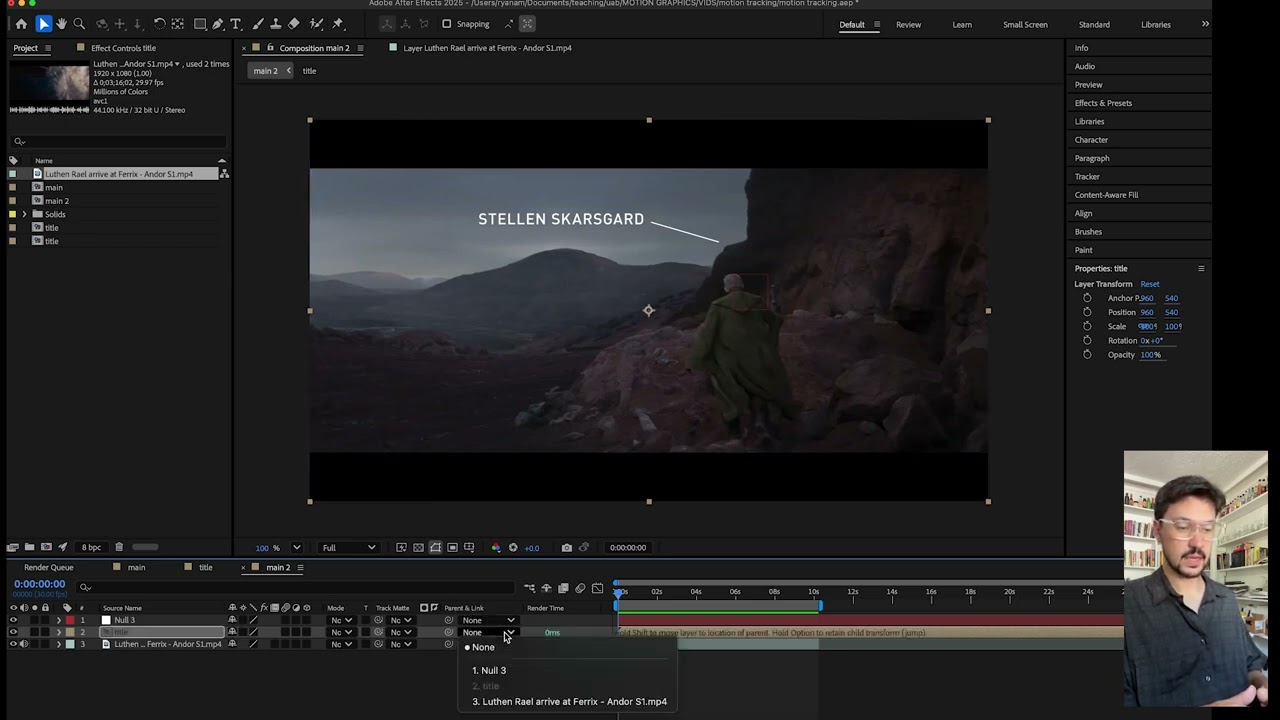Image resolution: width=1280 pixels, height=720 pixels.
Task: Open the Full resolution dropdown
Action: click(x=348, y=547)
